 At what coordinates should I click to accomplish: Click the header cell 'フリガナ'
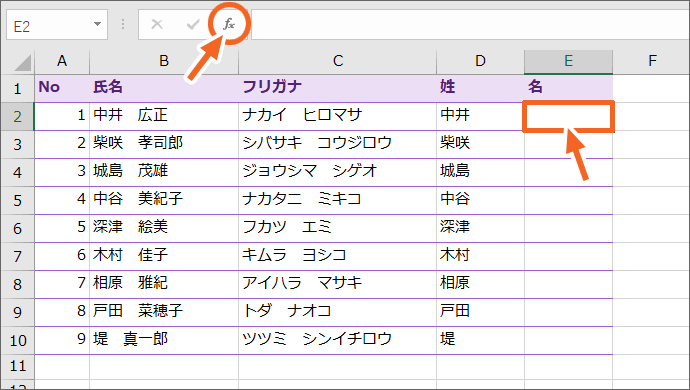pyautogui.click(x=338, y=88)
